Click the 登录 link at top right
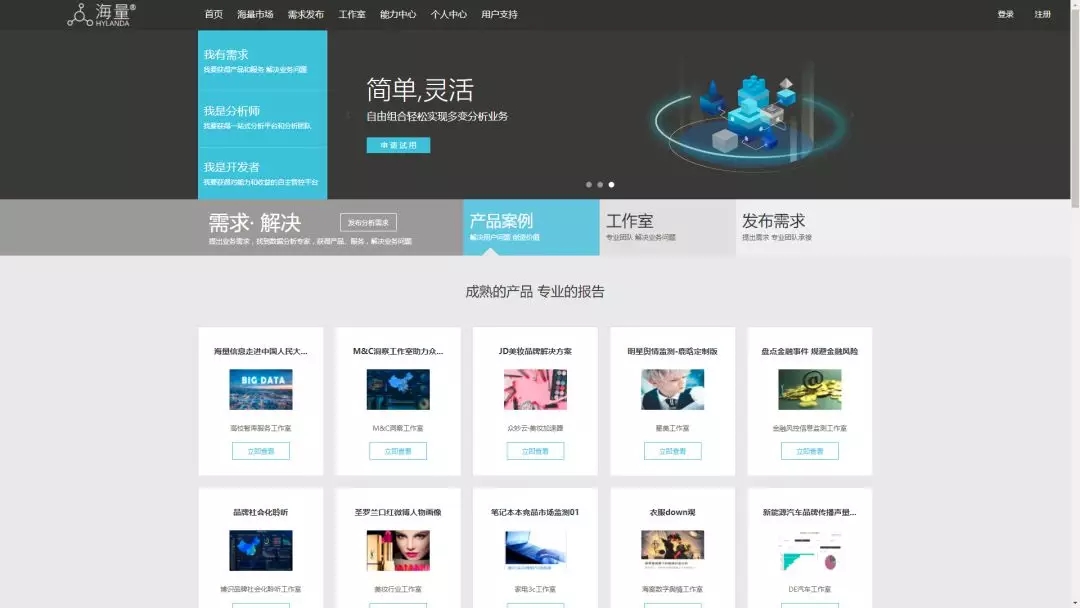The image size is (1080, 608). click(1006, 14)
